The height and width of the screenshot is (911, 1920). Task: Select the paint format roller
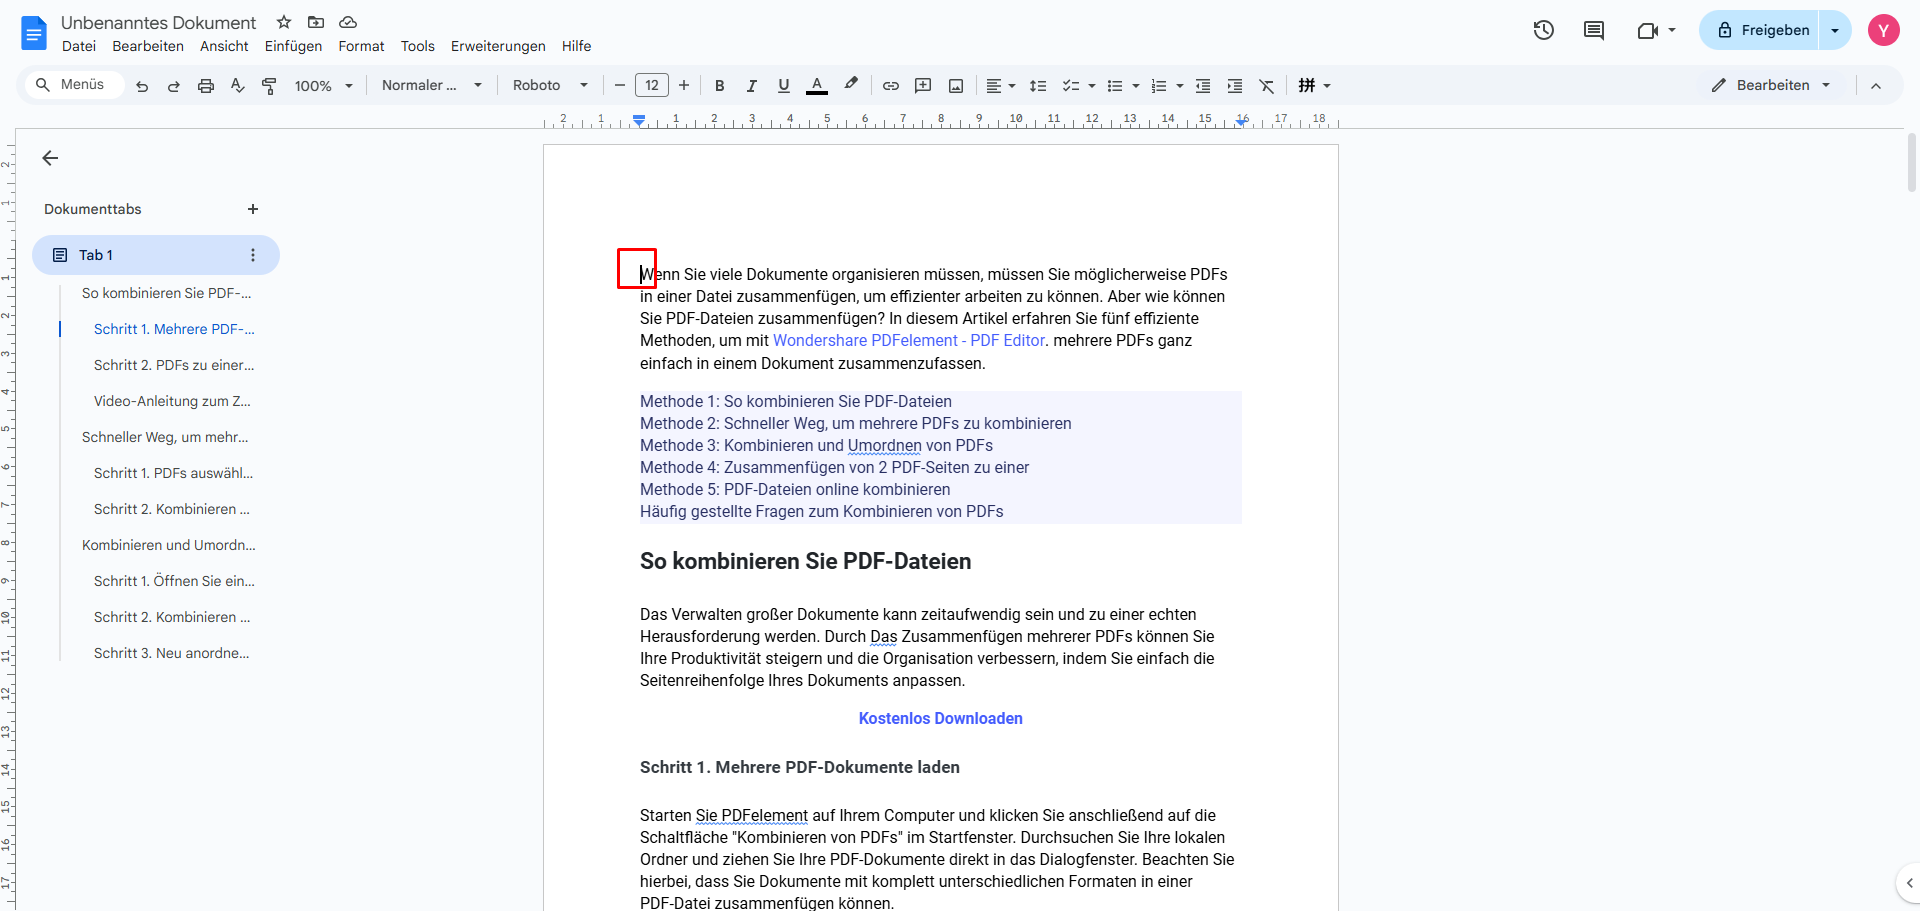pyautogui.click(x=269, y=86)
